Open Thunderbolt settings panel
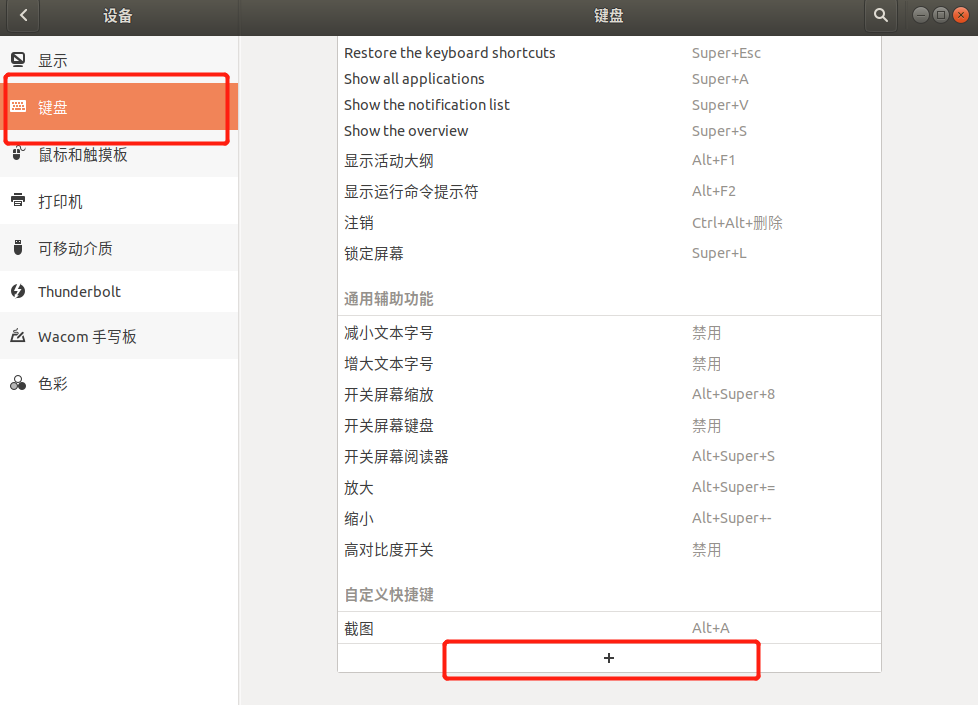The width and height of the screenshot is (978, 705). click(x=119, y=291)
